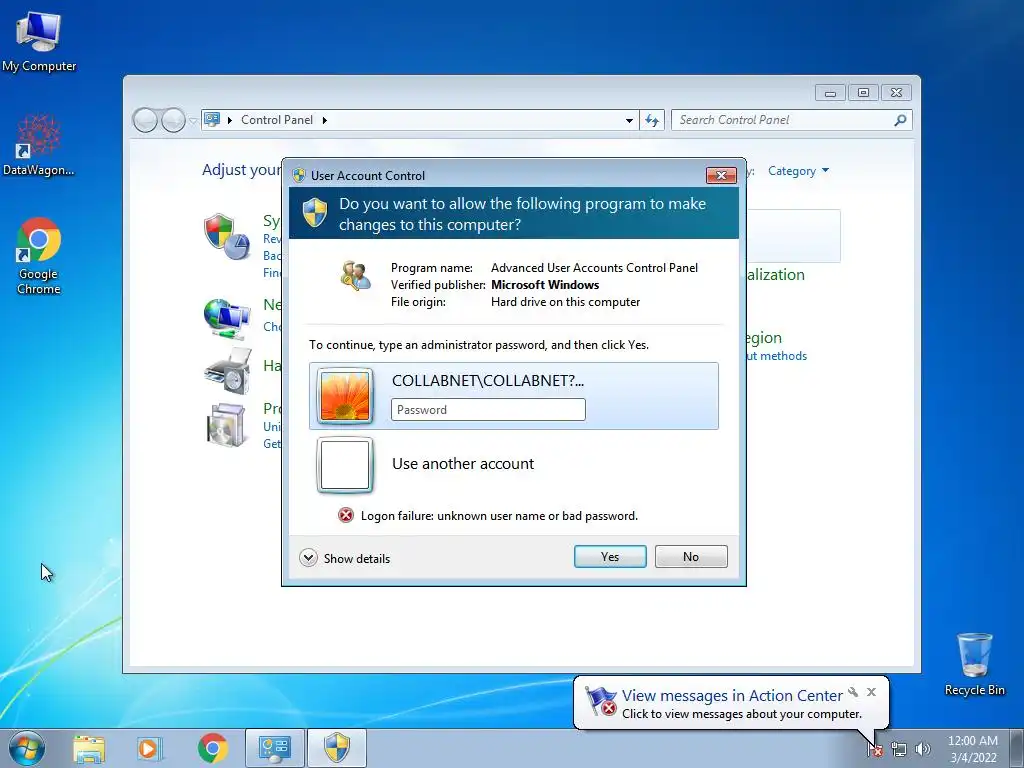The image size is (1024, 768).
Task: Click the Programs disc box icon
Action: [x=226, y=425]
